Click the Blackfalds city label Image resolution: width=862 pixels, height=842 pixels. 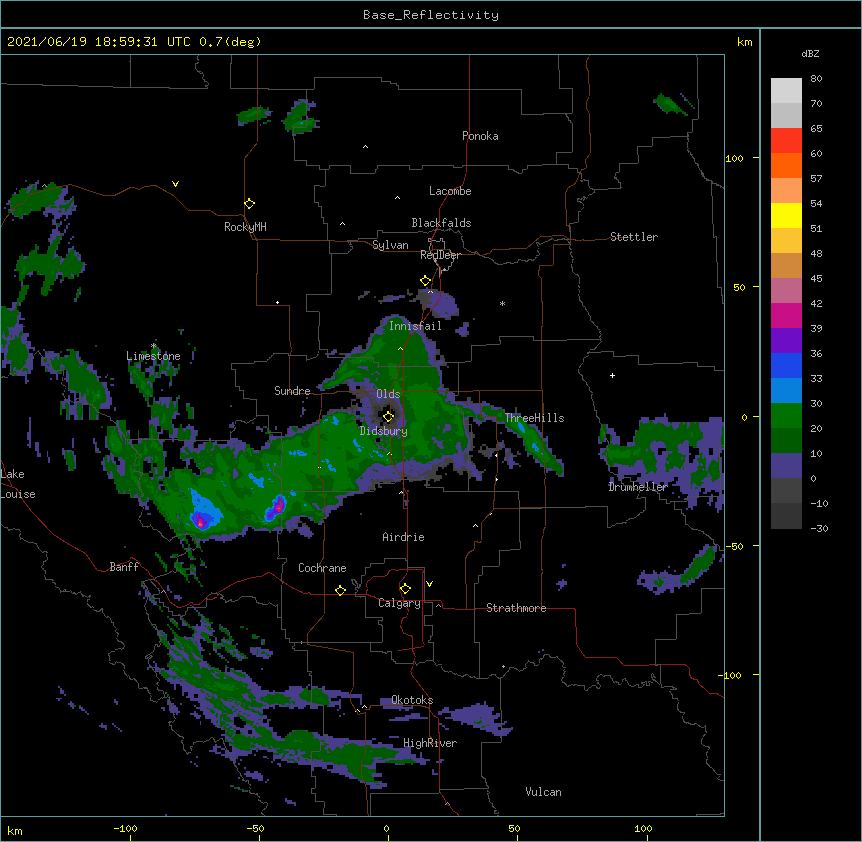tap(441, 223)
